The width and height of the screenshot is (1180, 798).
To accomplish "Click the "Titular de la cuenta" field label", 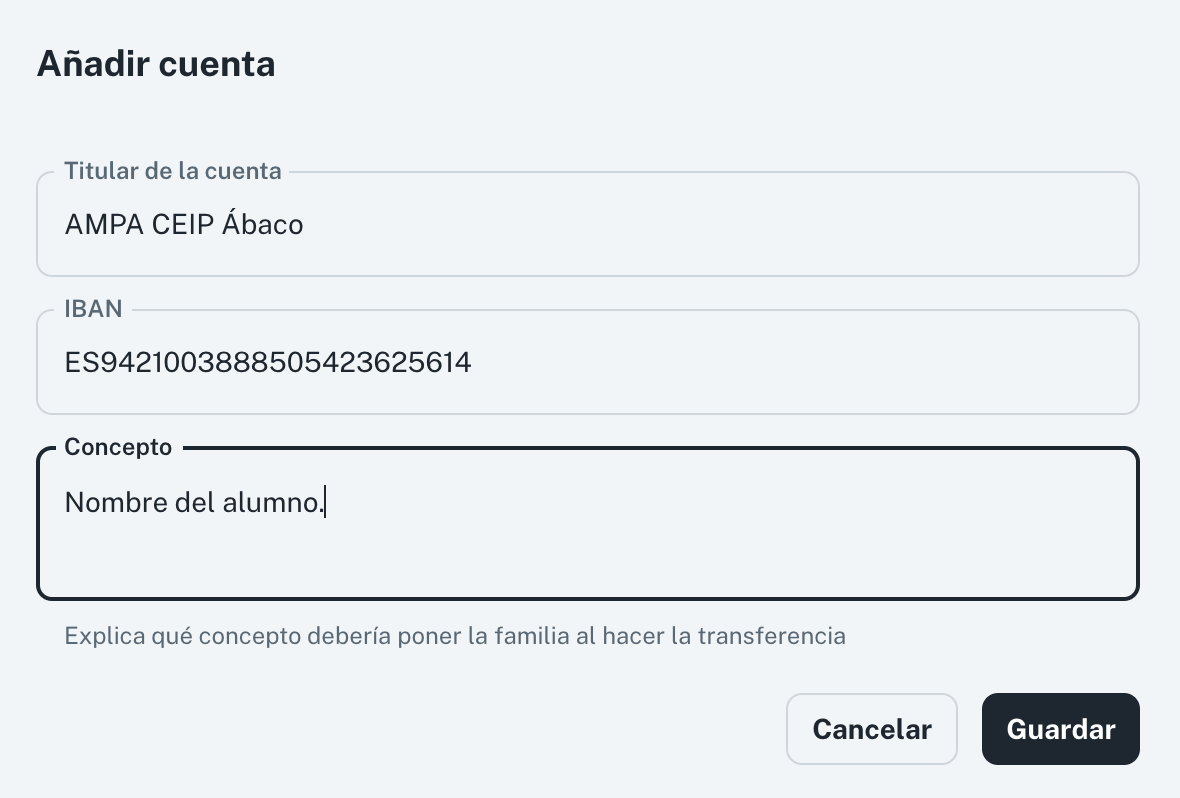I will coord(173,171).
